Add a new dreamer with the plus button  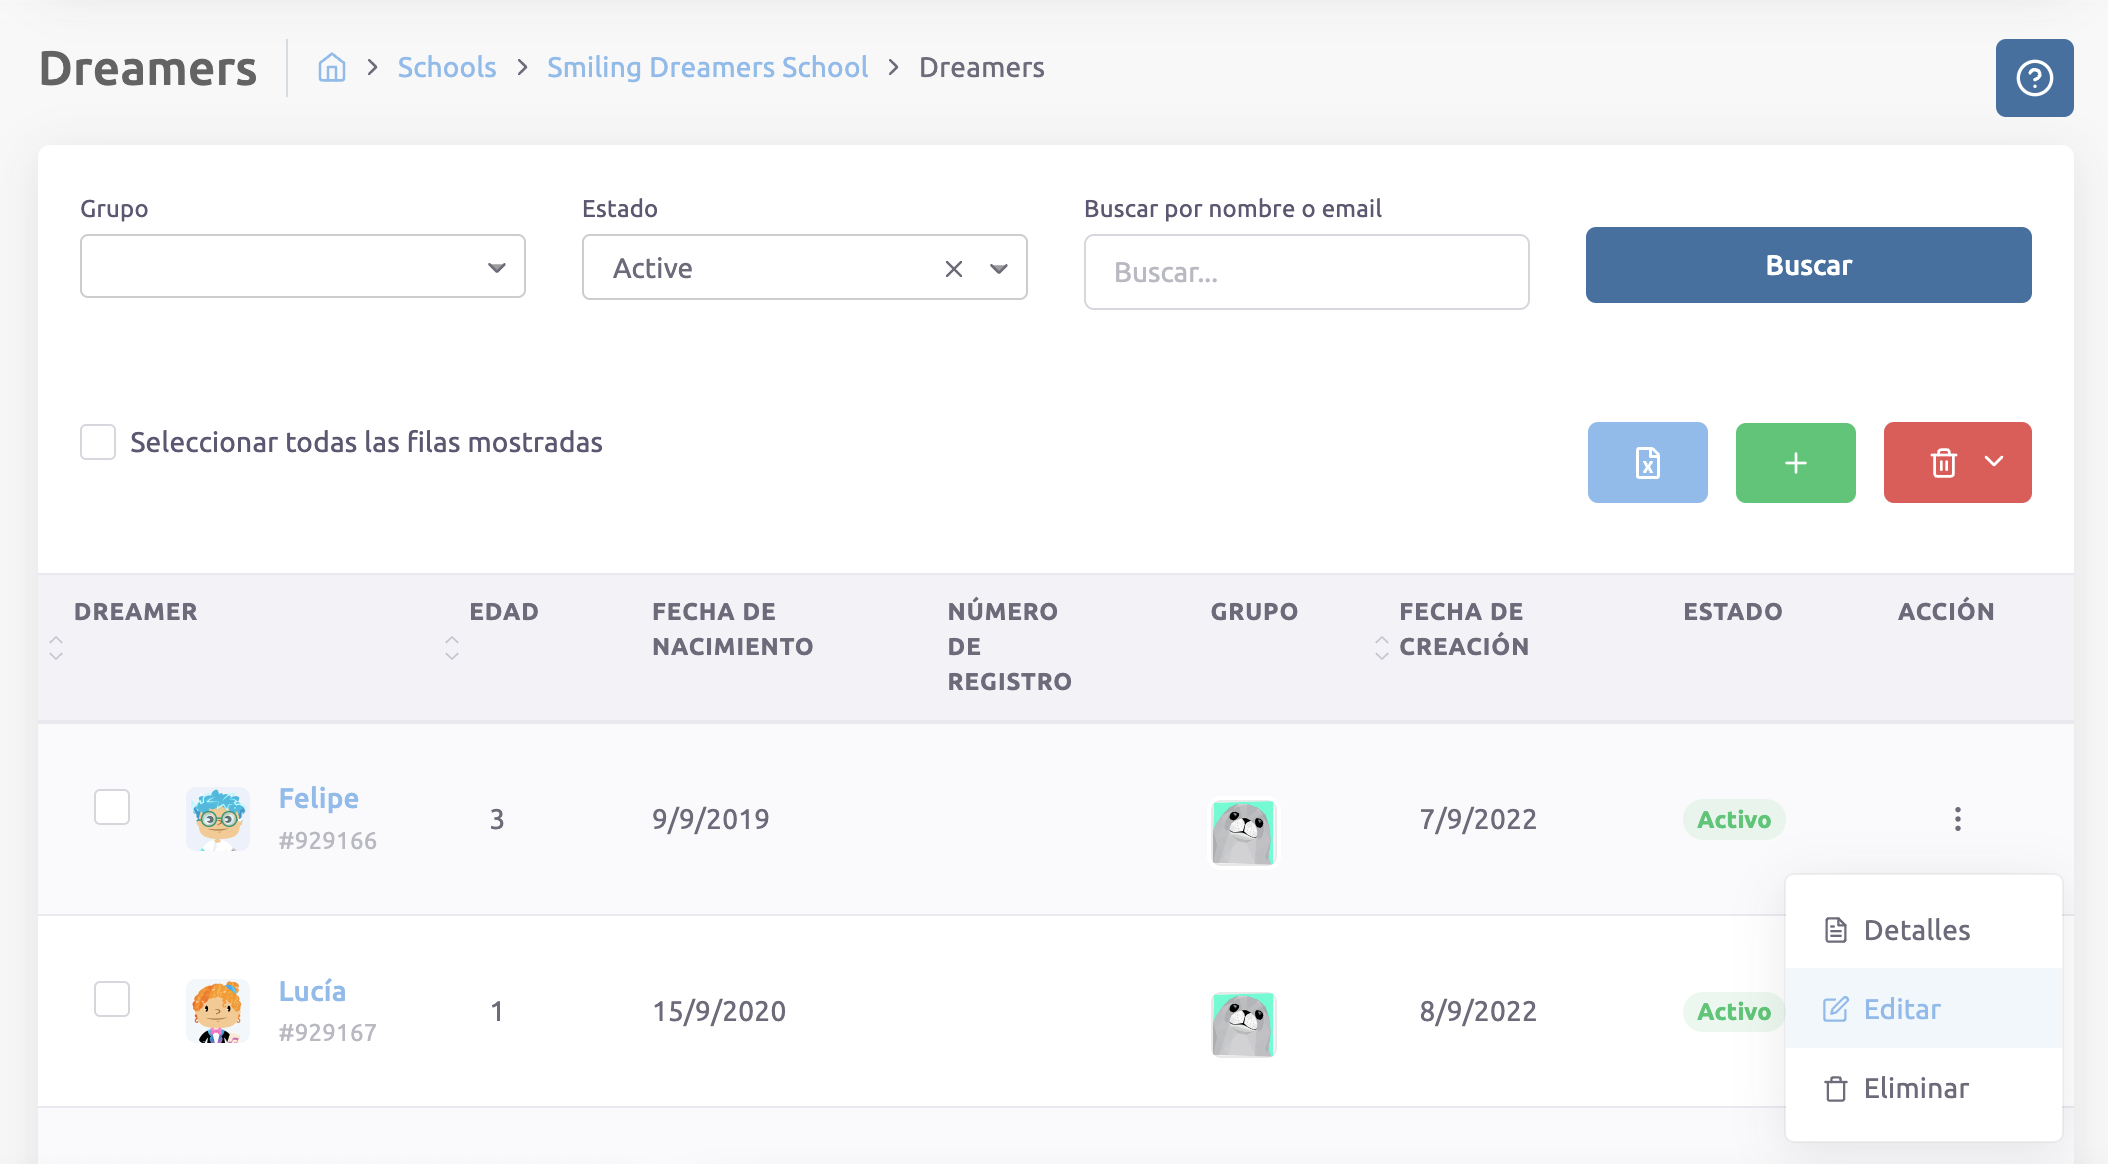1795,462
